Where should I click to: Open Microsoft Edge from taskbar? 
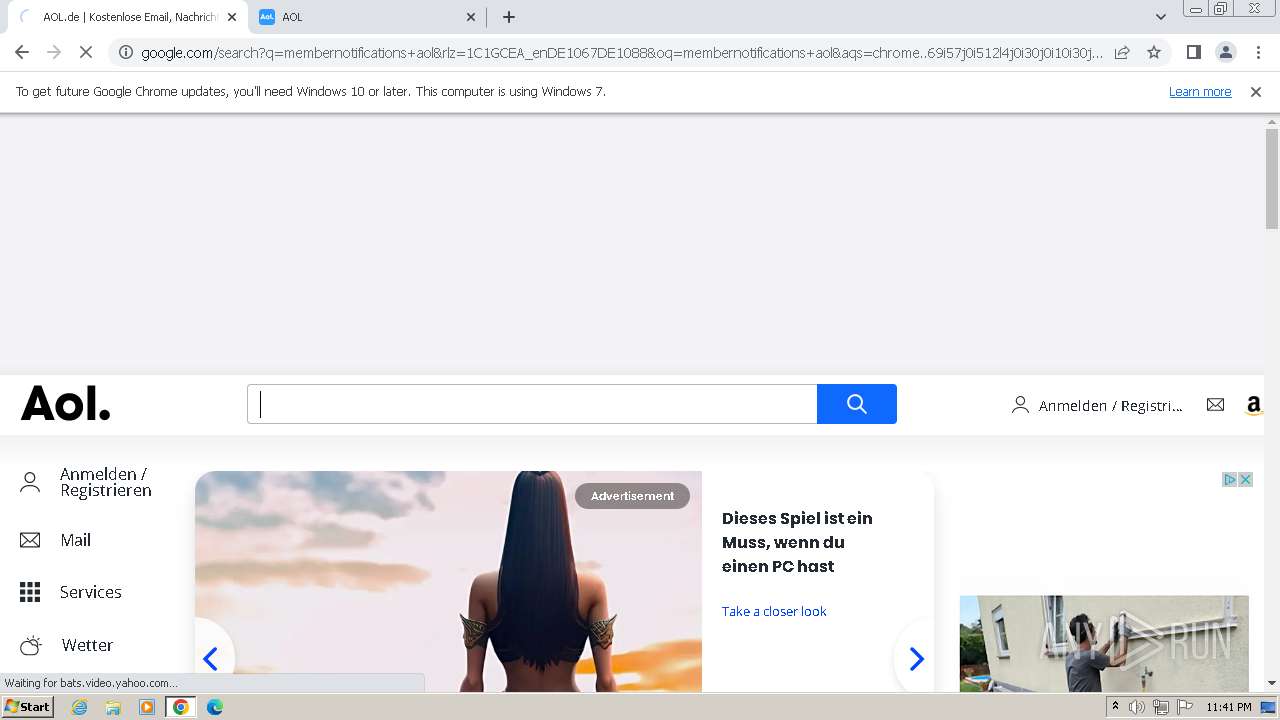click(x=214, y=707)
